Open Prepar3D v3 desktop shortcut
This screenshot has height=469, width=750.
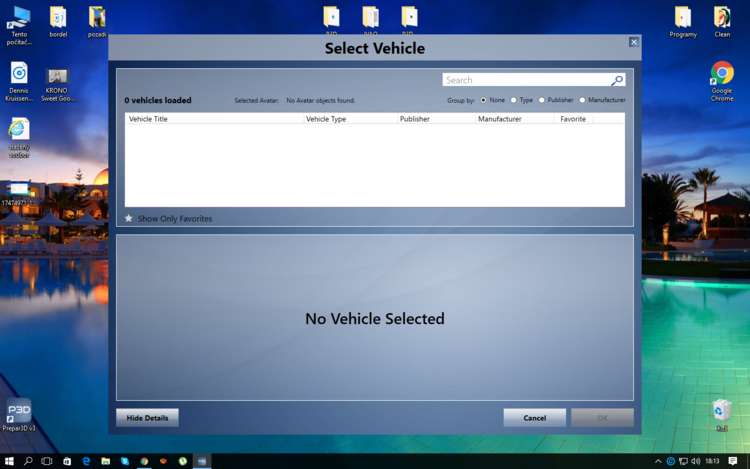pyautogui.click(x=19, y=415)
